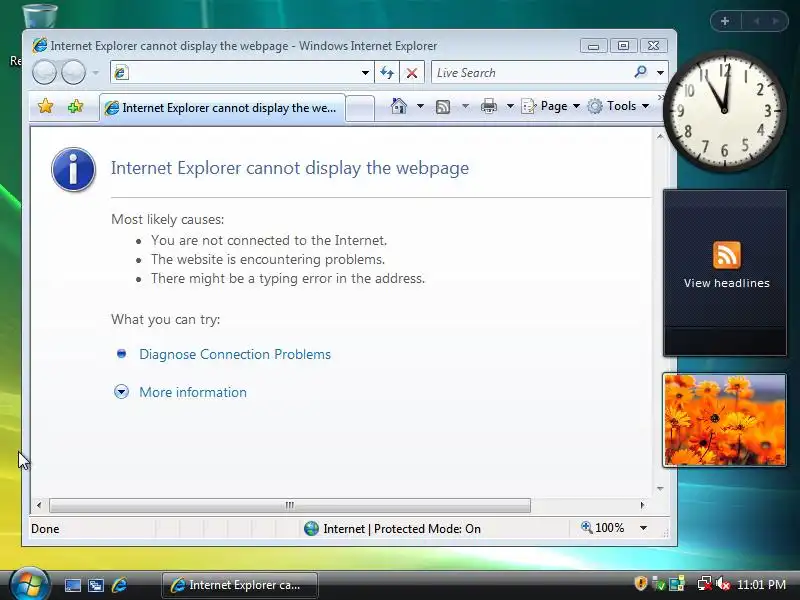Open the Print options dropdown arrow
This screenshot has height=600, width=800.
(510, 106)
